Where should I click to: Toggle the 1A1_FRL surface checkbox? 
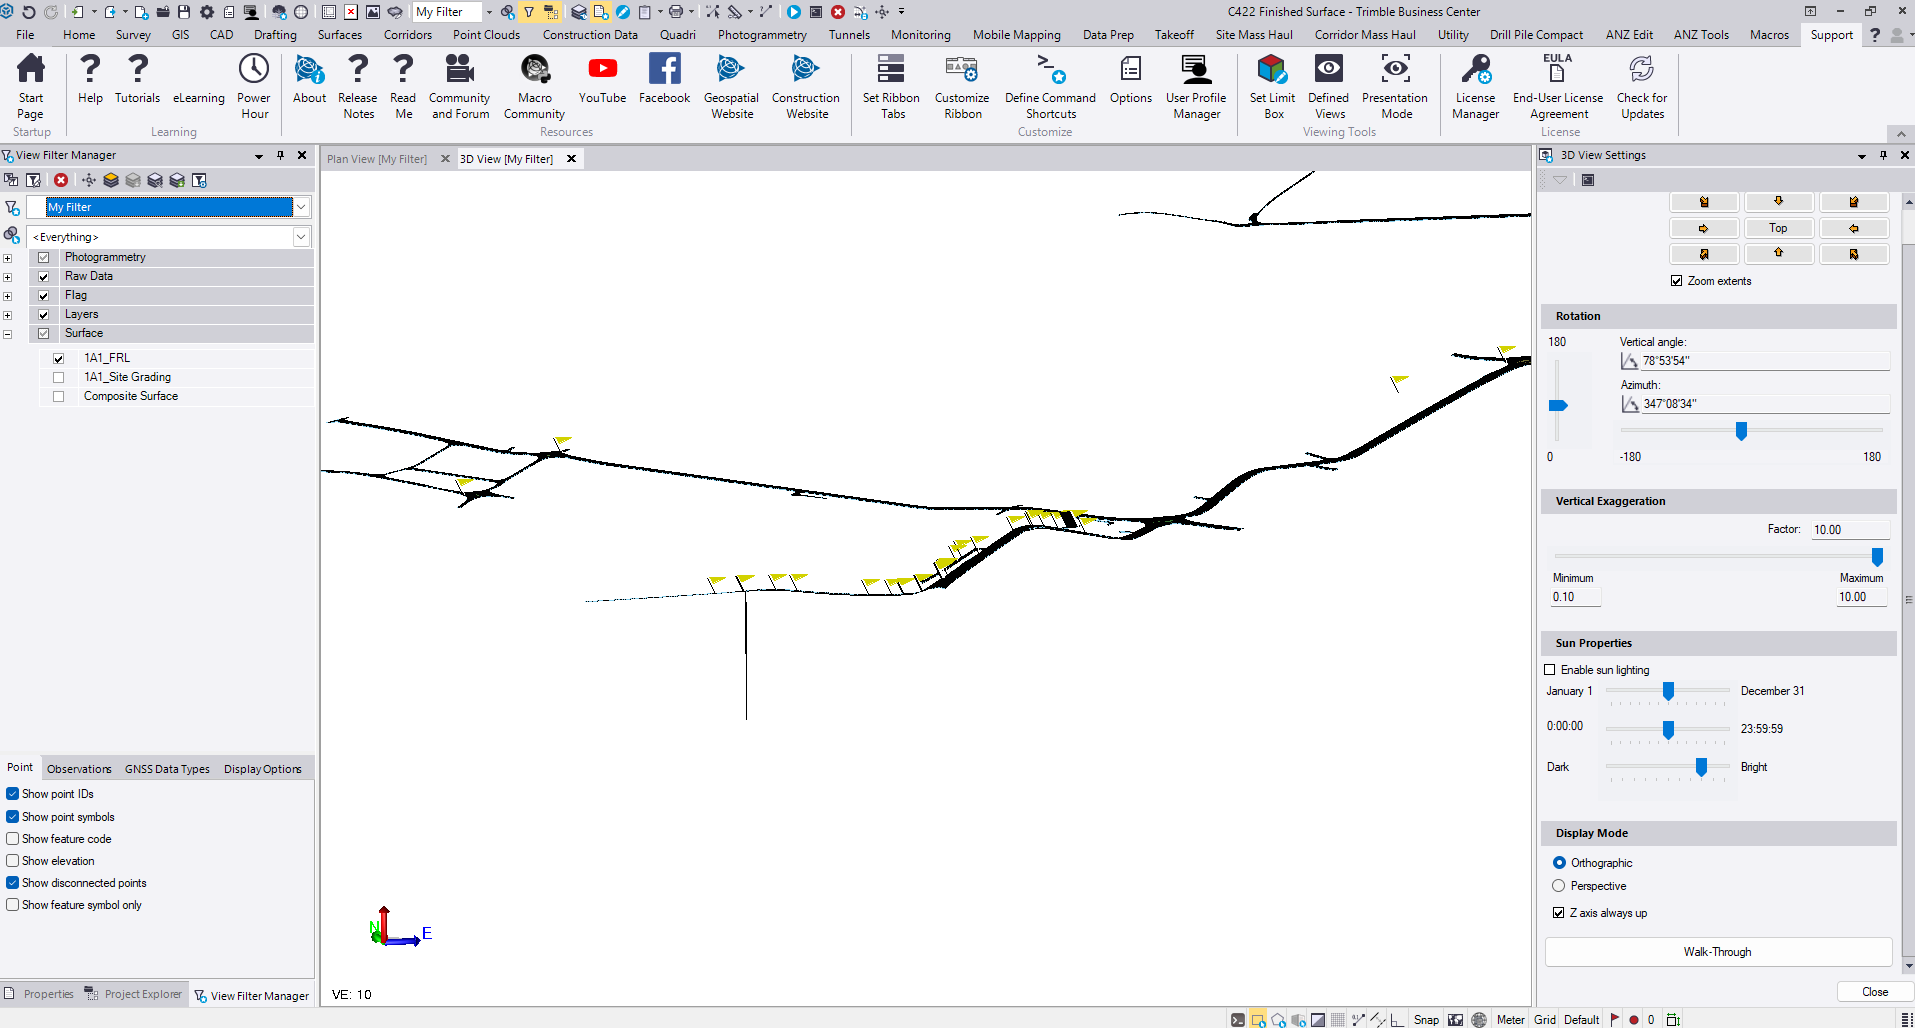59,358
